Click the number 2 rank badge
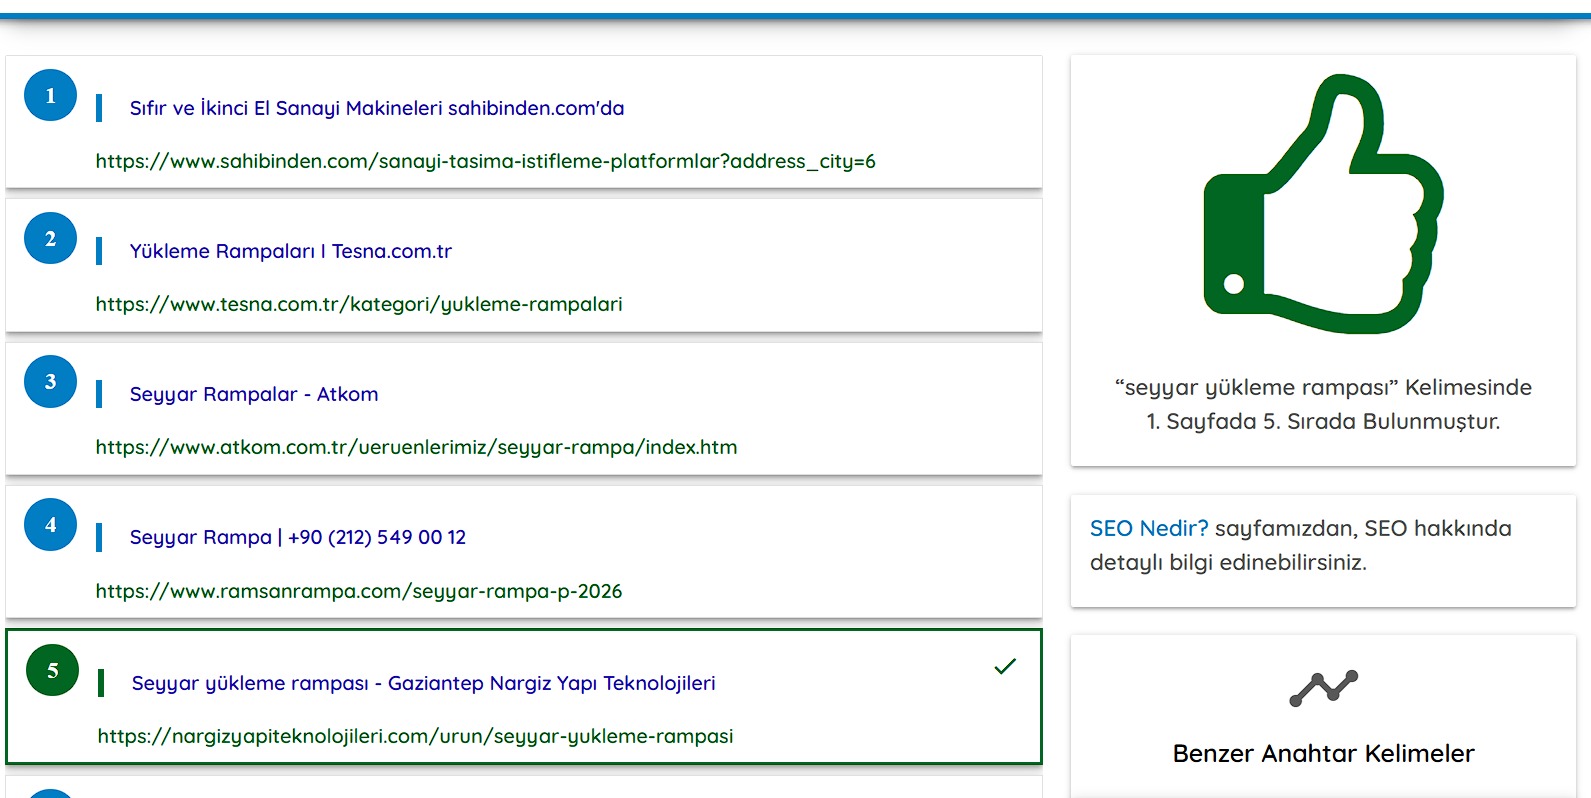The image size is (1591, 798). [50, 238]
